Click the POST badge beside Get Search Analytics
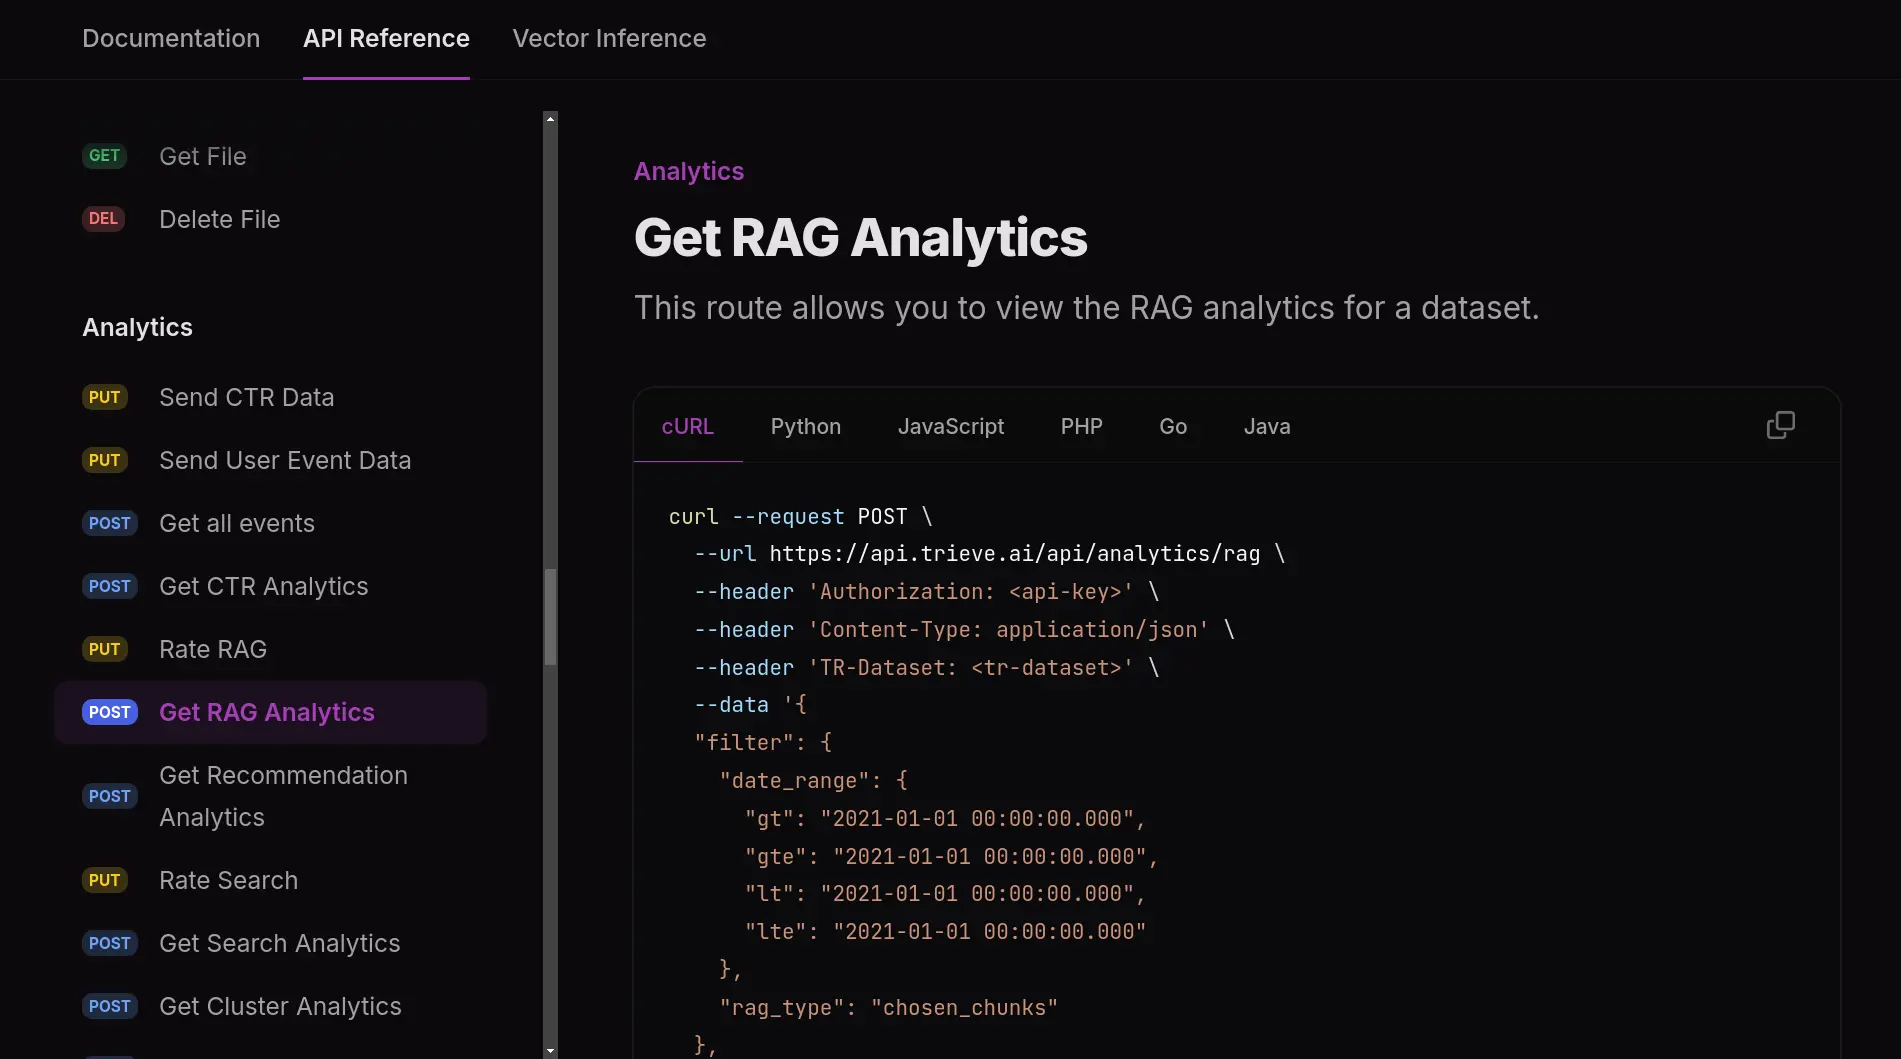This screenshot has height=1059, width=1901. click(x=110, y=943)
